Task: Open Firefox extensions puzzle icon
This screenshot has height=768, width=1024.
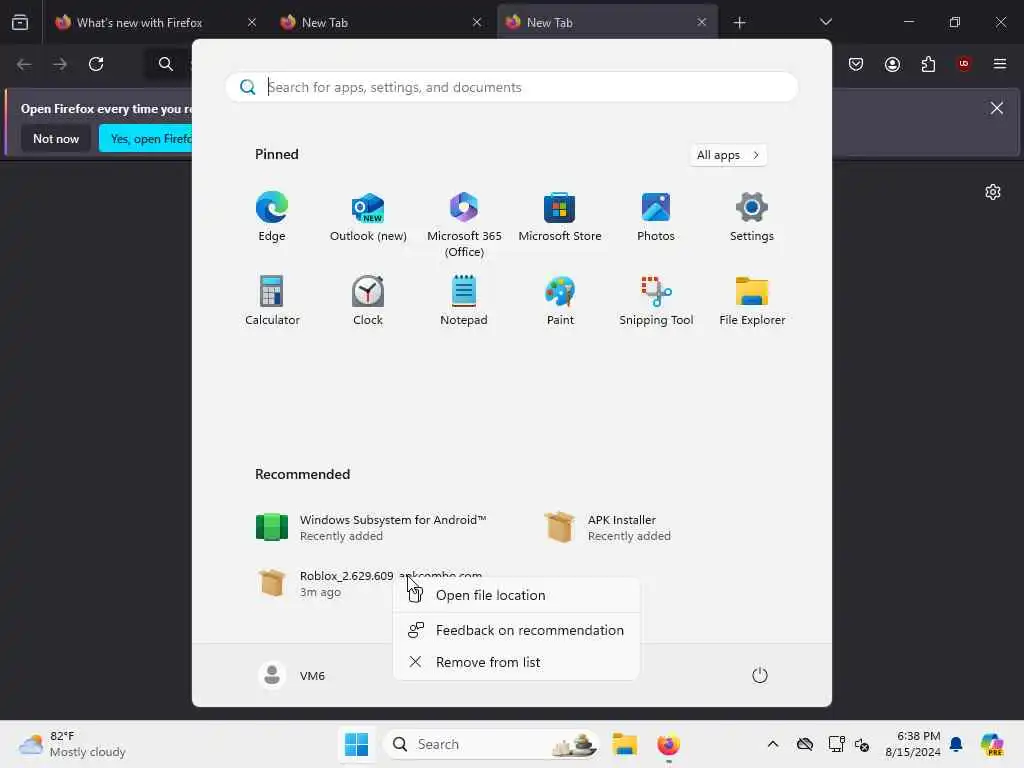Action: [928, 64]
